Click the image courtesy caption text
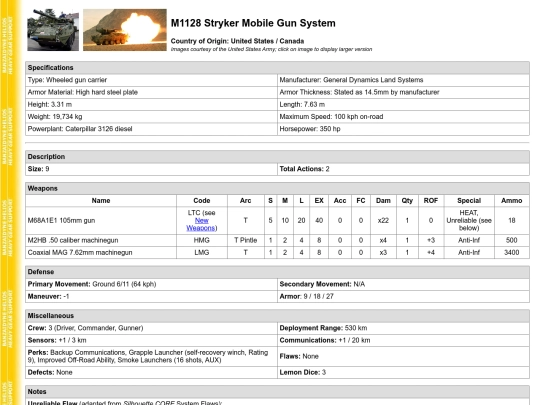Viewport: 540px width, 405px height. [x=271, y=49]
